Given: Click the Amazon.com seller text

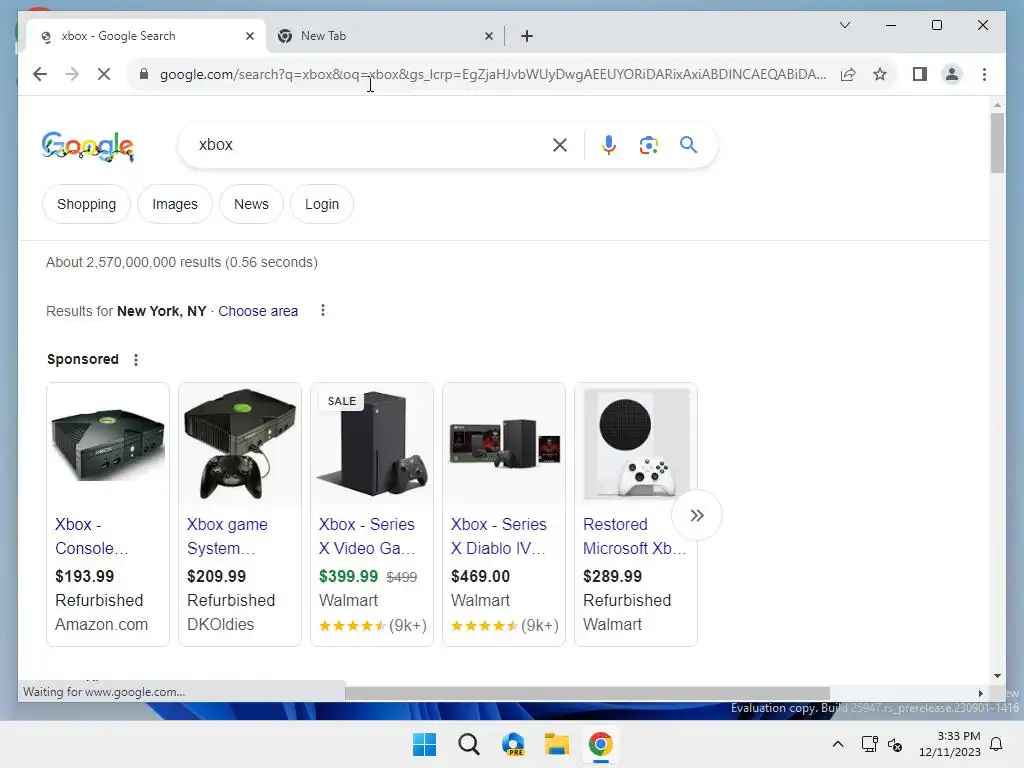Looking at the screenshot, I should (101, 625).
